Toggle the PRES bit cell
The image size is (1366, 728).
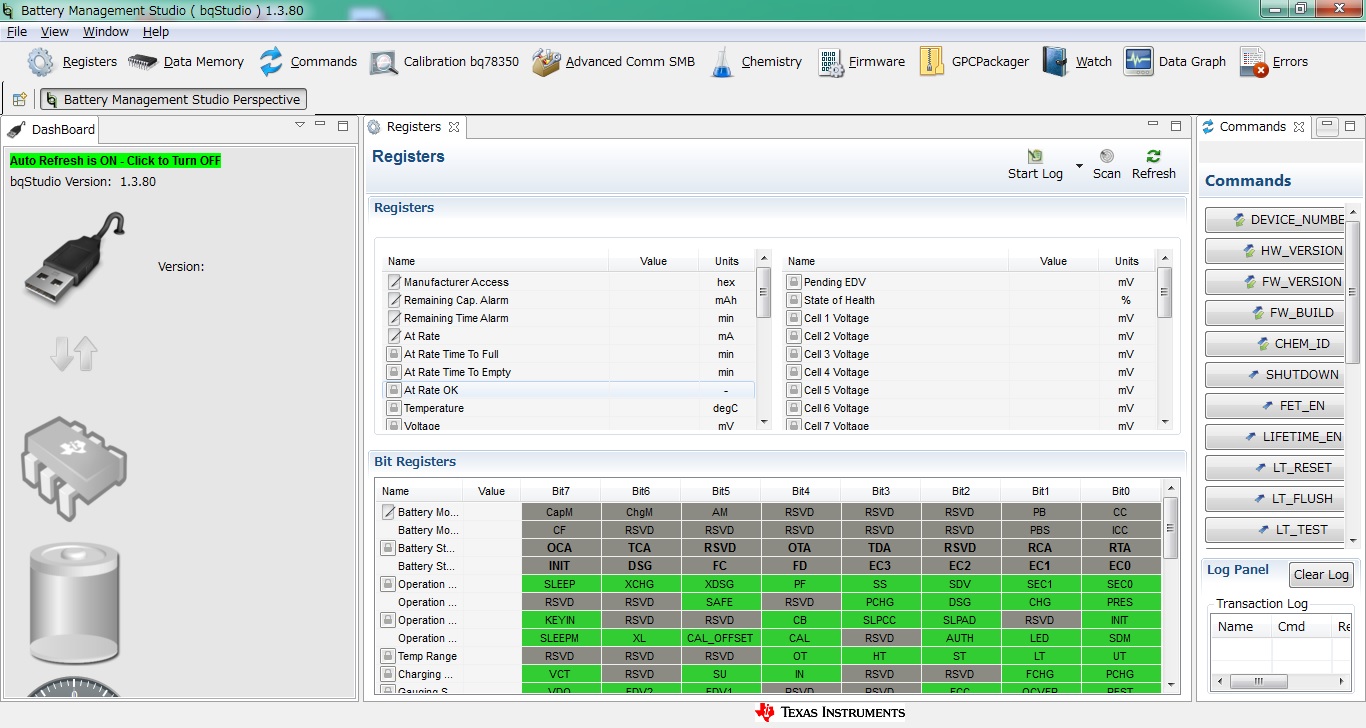tap(1120, 602)
